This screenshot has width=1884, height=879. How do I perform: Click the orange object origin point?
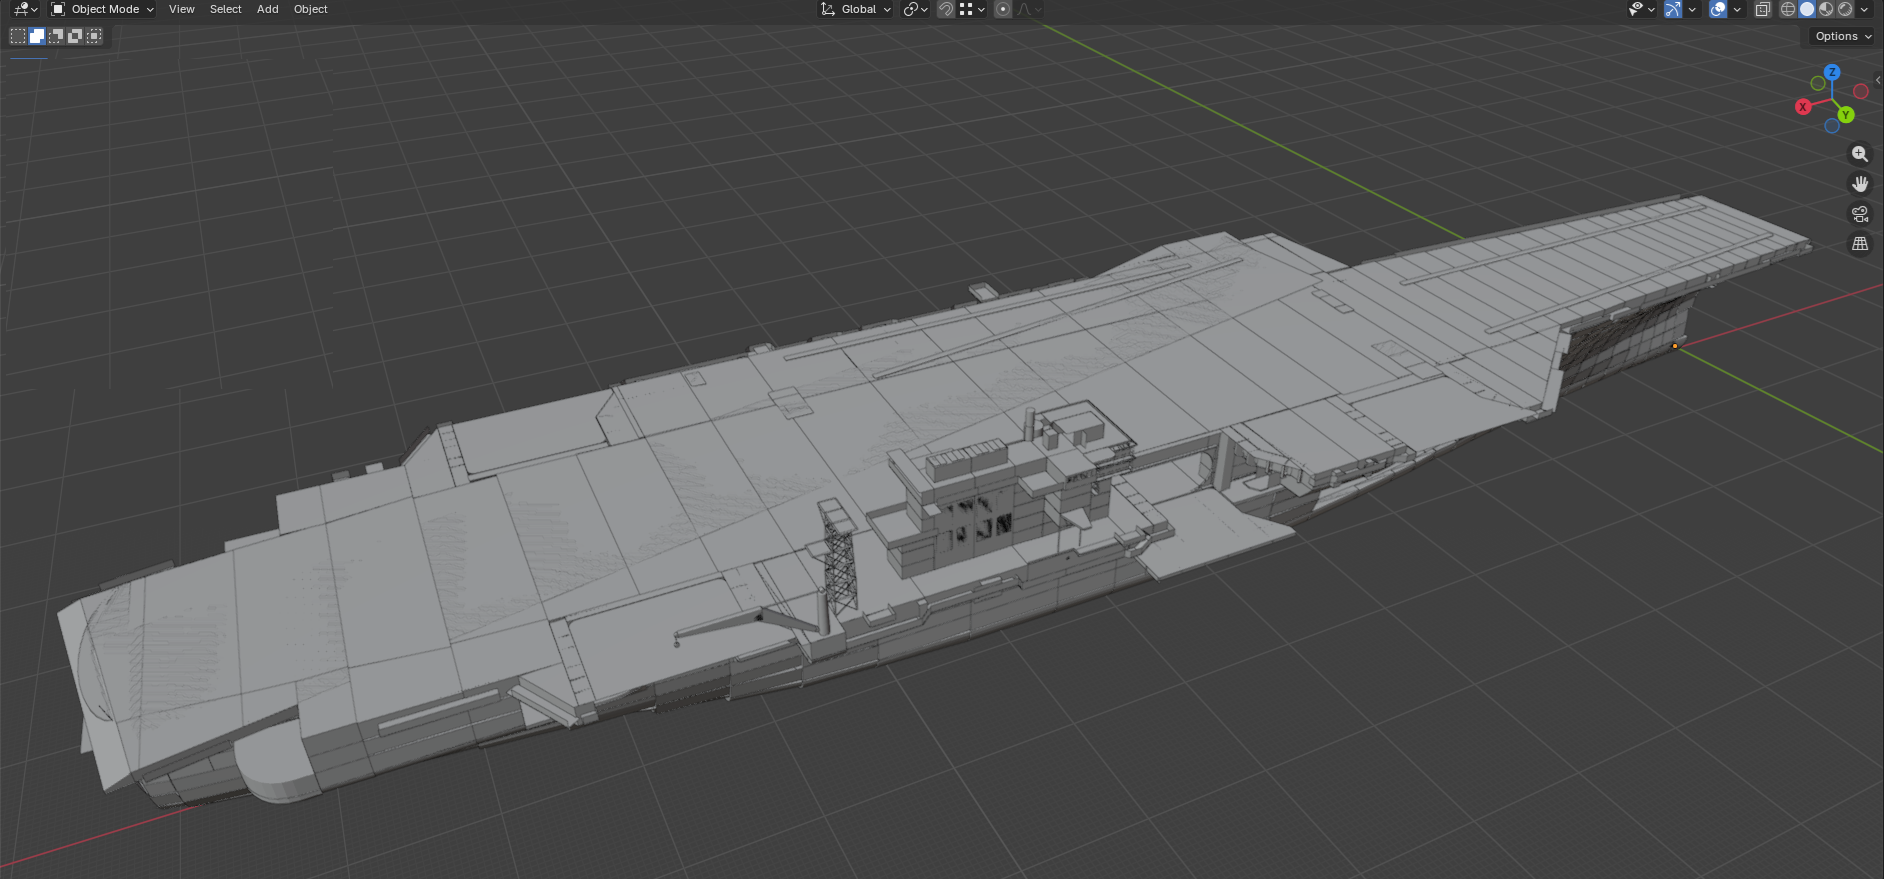click(1675, 346)
